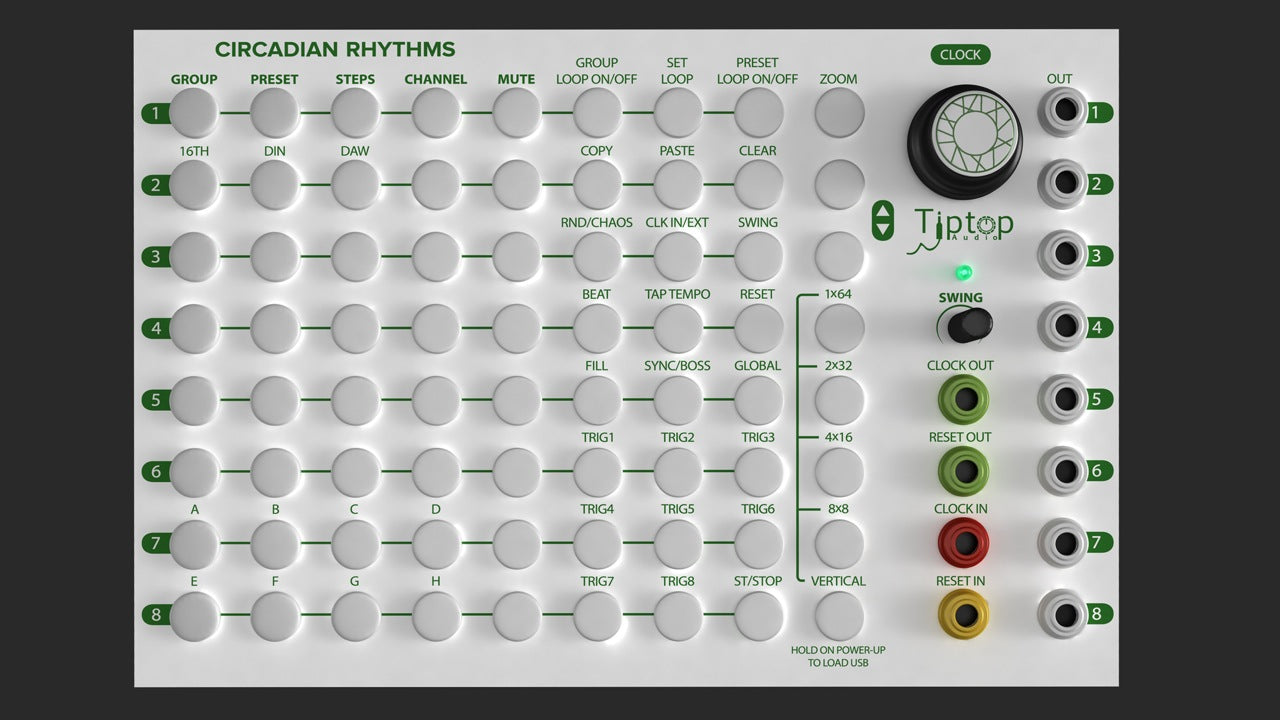Toggle GROUP LOOP ON/OFF
This screenshot has height=720, width=1280.
(x=596, y=112)
